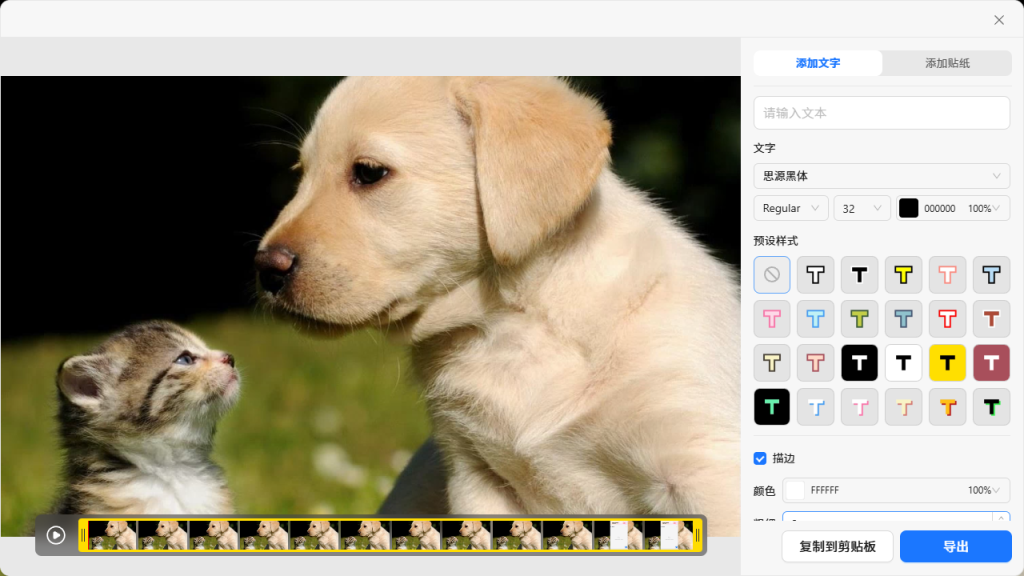Screen dimensions: 1024x576
Task: Choose the pink T preset style
Action: pos(771,319)
